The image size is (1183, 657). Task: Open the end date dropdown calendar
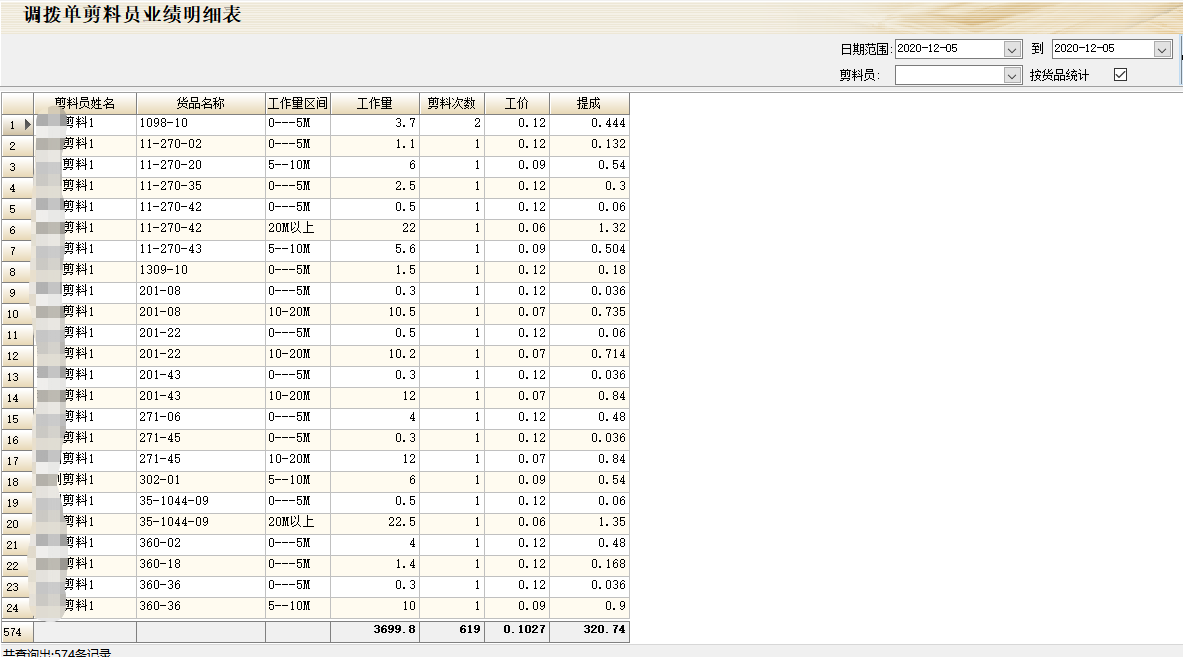[x=1162, y=49]
